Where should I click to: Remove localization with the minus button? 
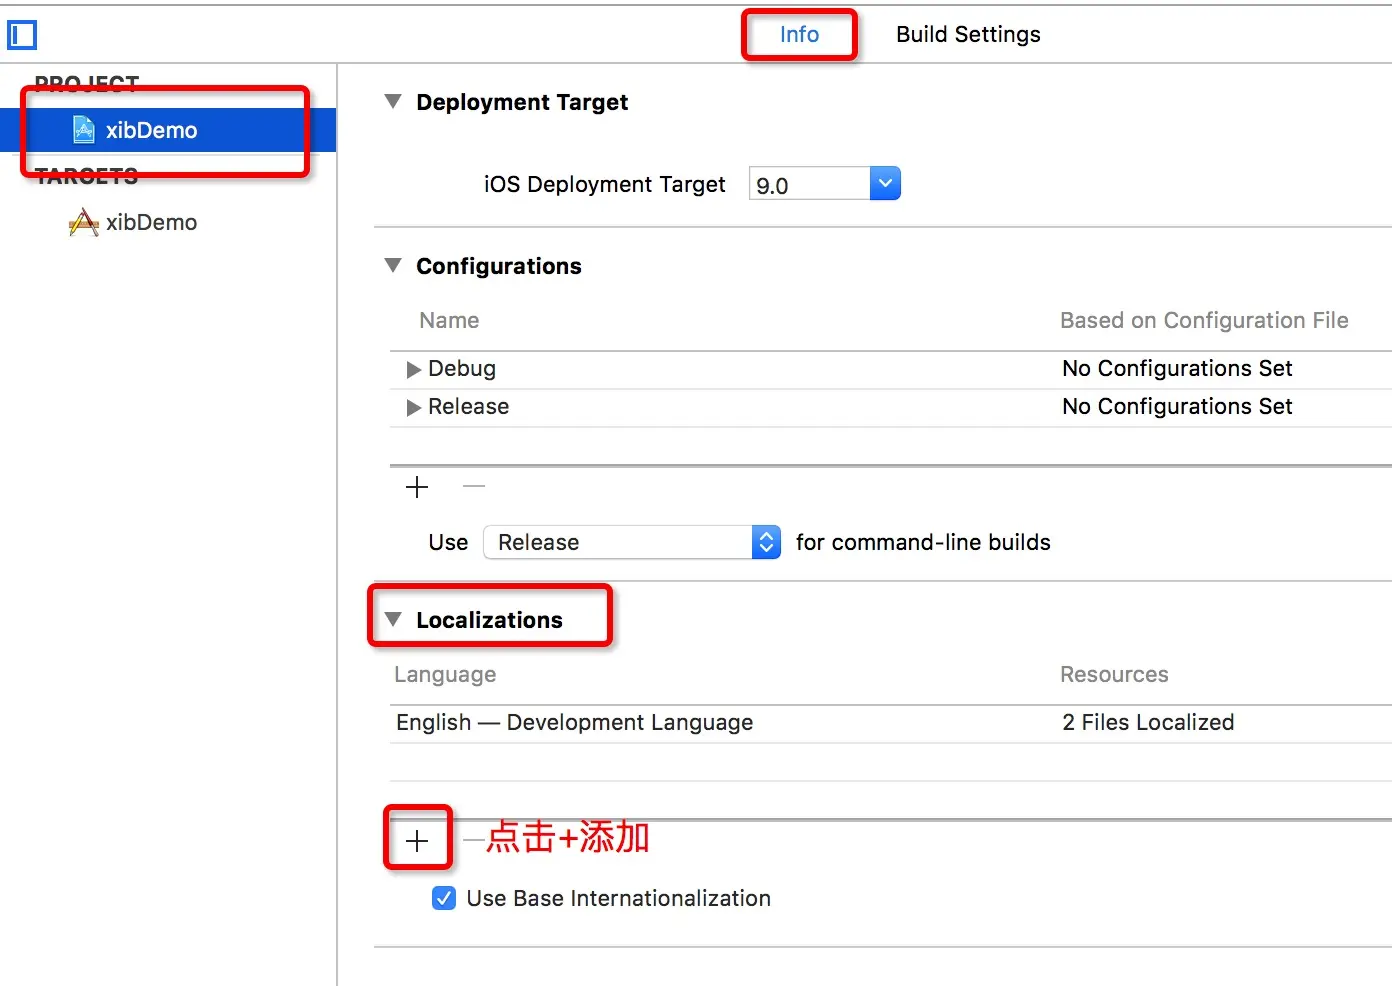tap(474, 841)
